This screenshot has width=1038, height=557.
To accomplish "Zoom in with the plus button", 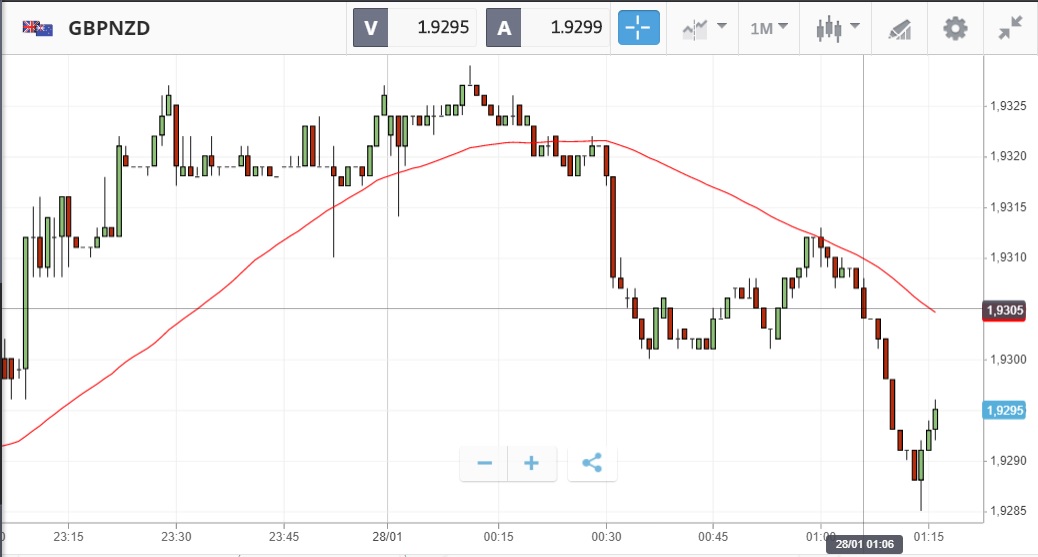I will coord(532,463).
